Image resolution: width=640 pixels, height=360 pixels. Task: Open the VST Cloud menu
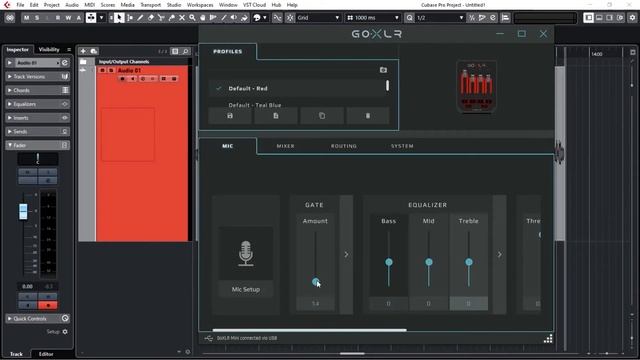pyautogui.click(x=254, y=5)
